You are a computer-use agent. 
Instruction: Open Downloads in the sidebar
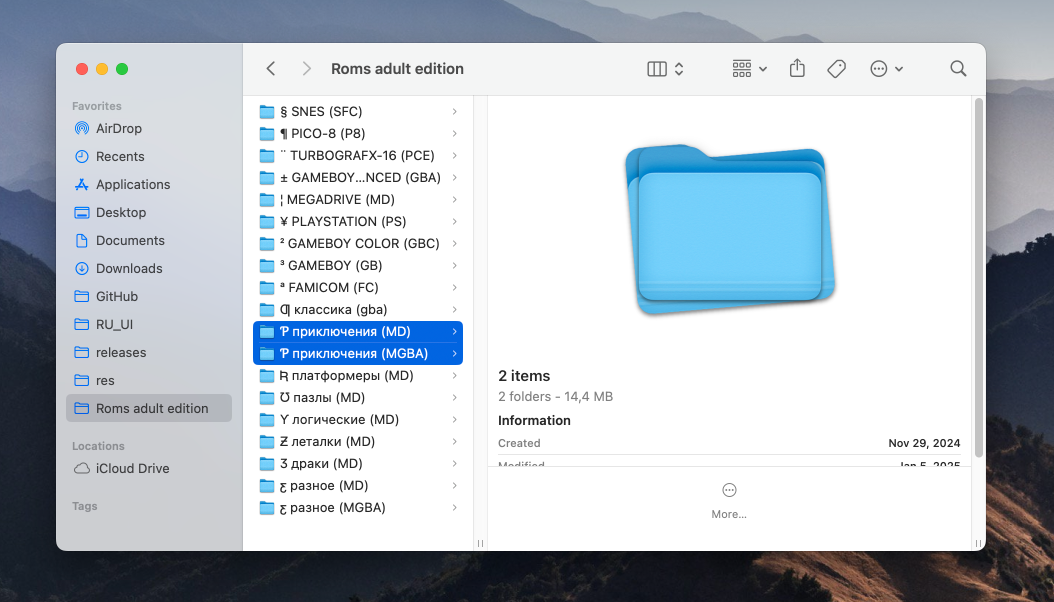point(149,268)
